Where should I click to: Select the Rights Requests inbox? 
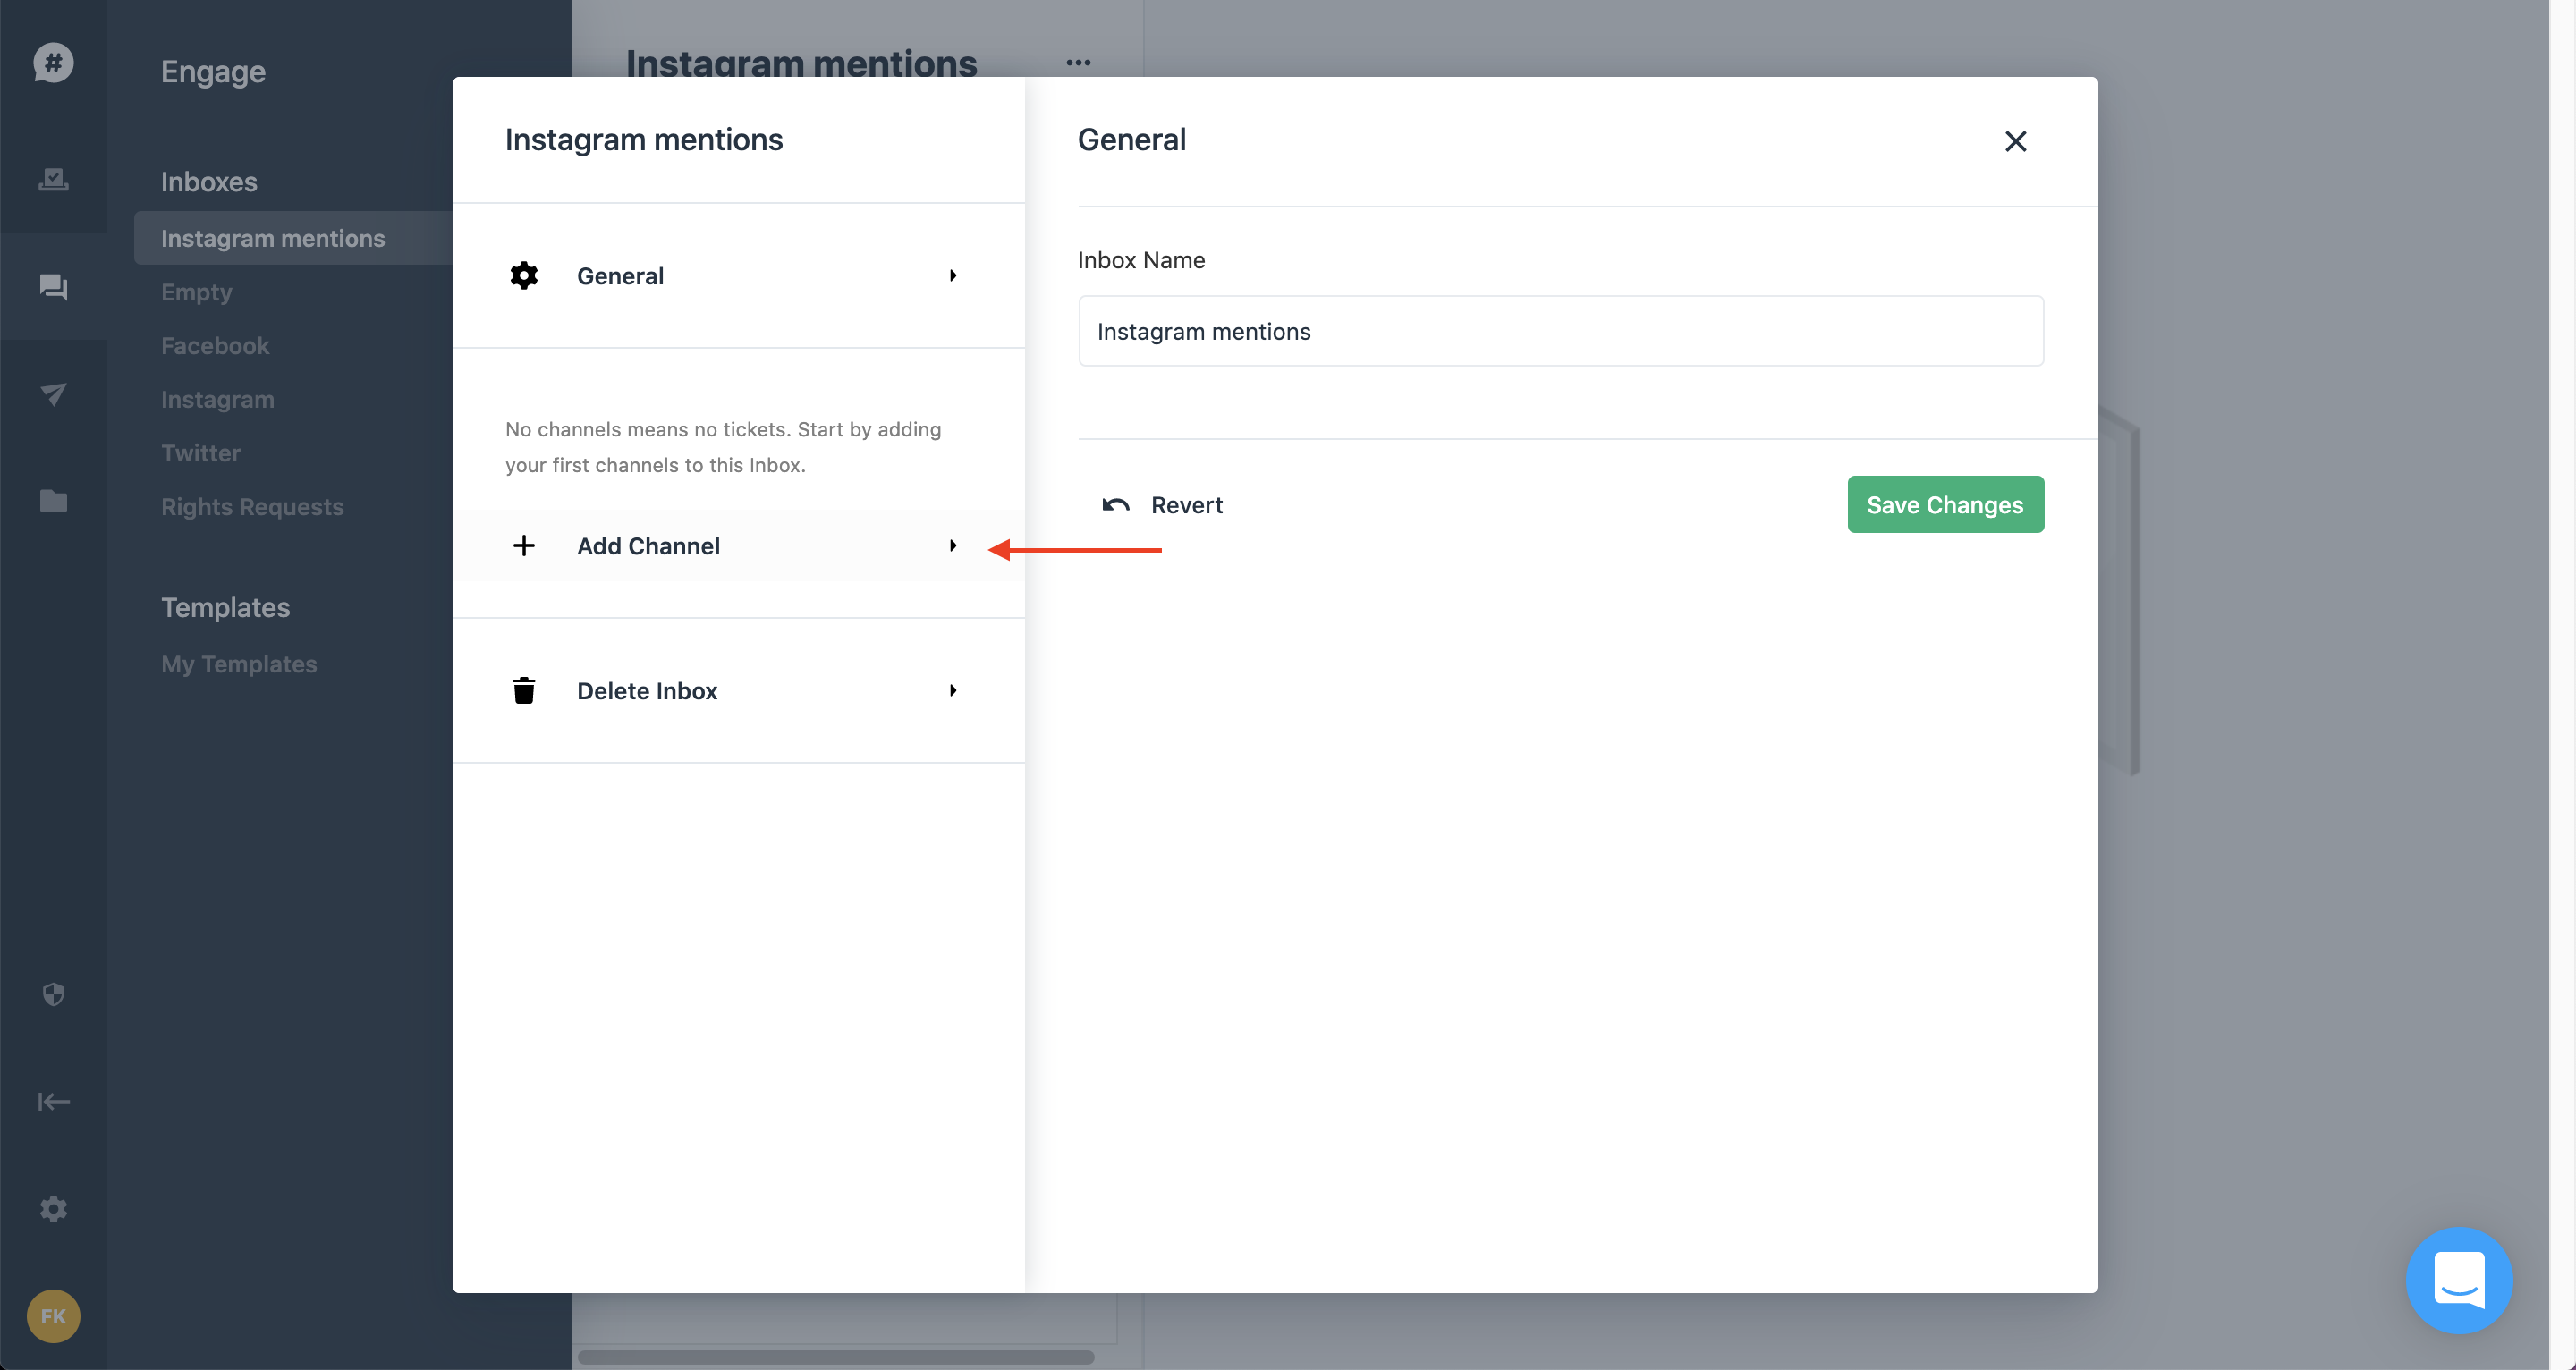(252, 507)
